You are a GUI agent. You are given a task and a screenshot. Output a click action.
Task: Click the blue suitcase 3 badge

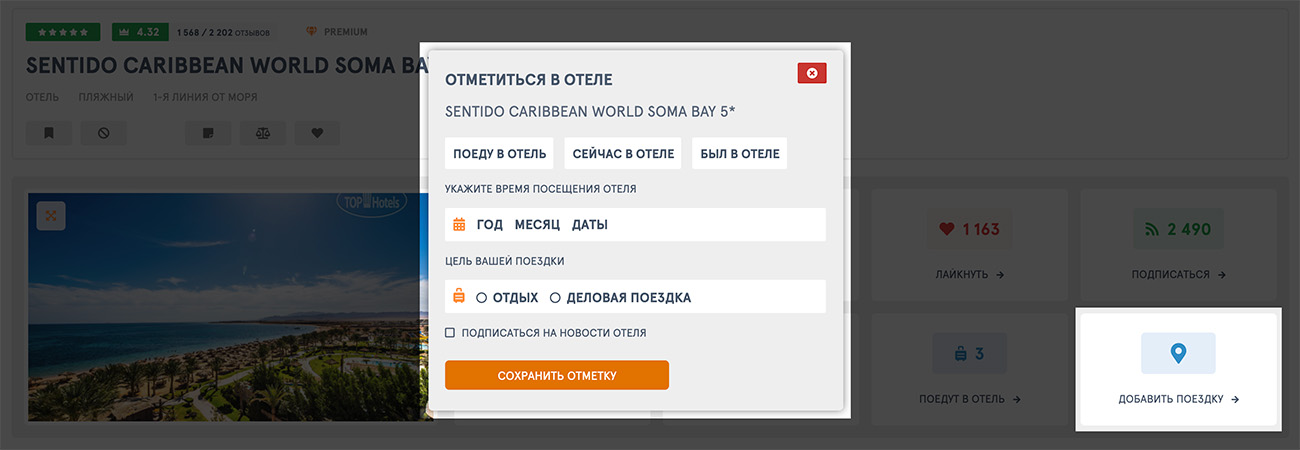(x=970, y=353)
